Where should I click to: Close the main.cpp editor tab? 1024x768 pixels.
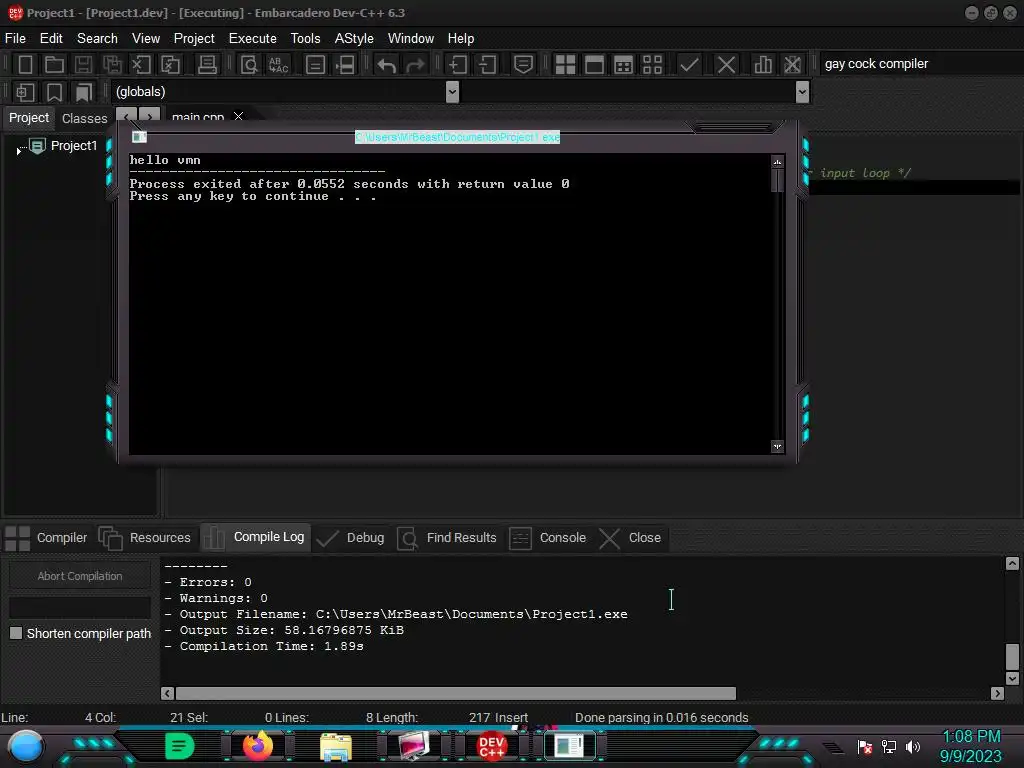click(238, 116)
